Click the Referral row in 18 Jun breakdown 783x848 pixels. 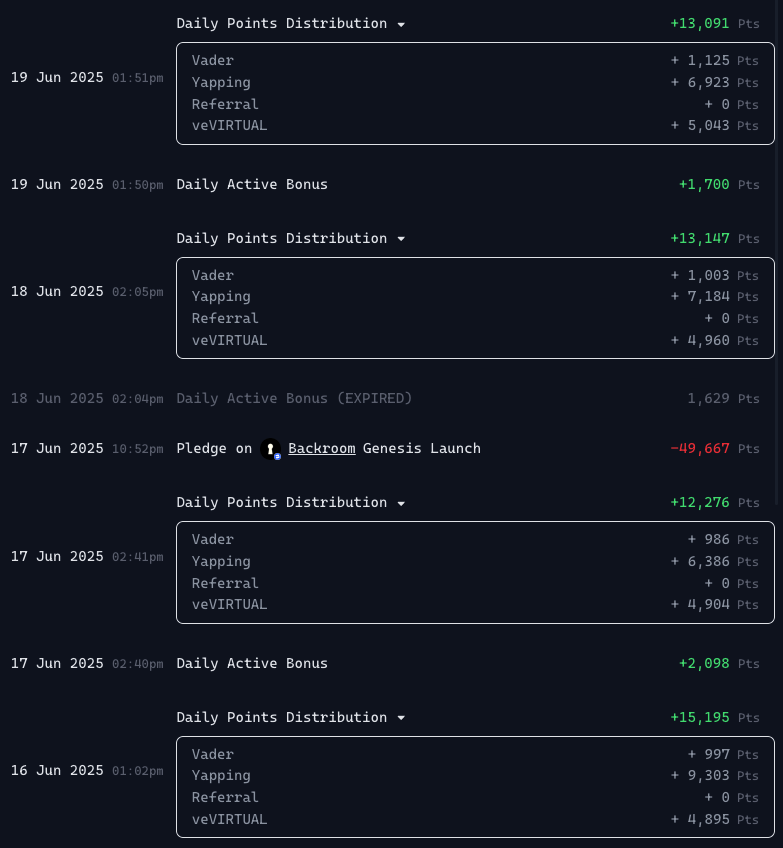[x=475, y=319]
